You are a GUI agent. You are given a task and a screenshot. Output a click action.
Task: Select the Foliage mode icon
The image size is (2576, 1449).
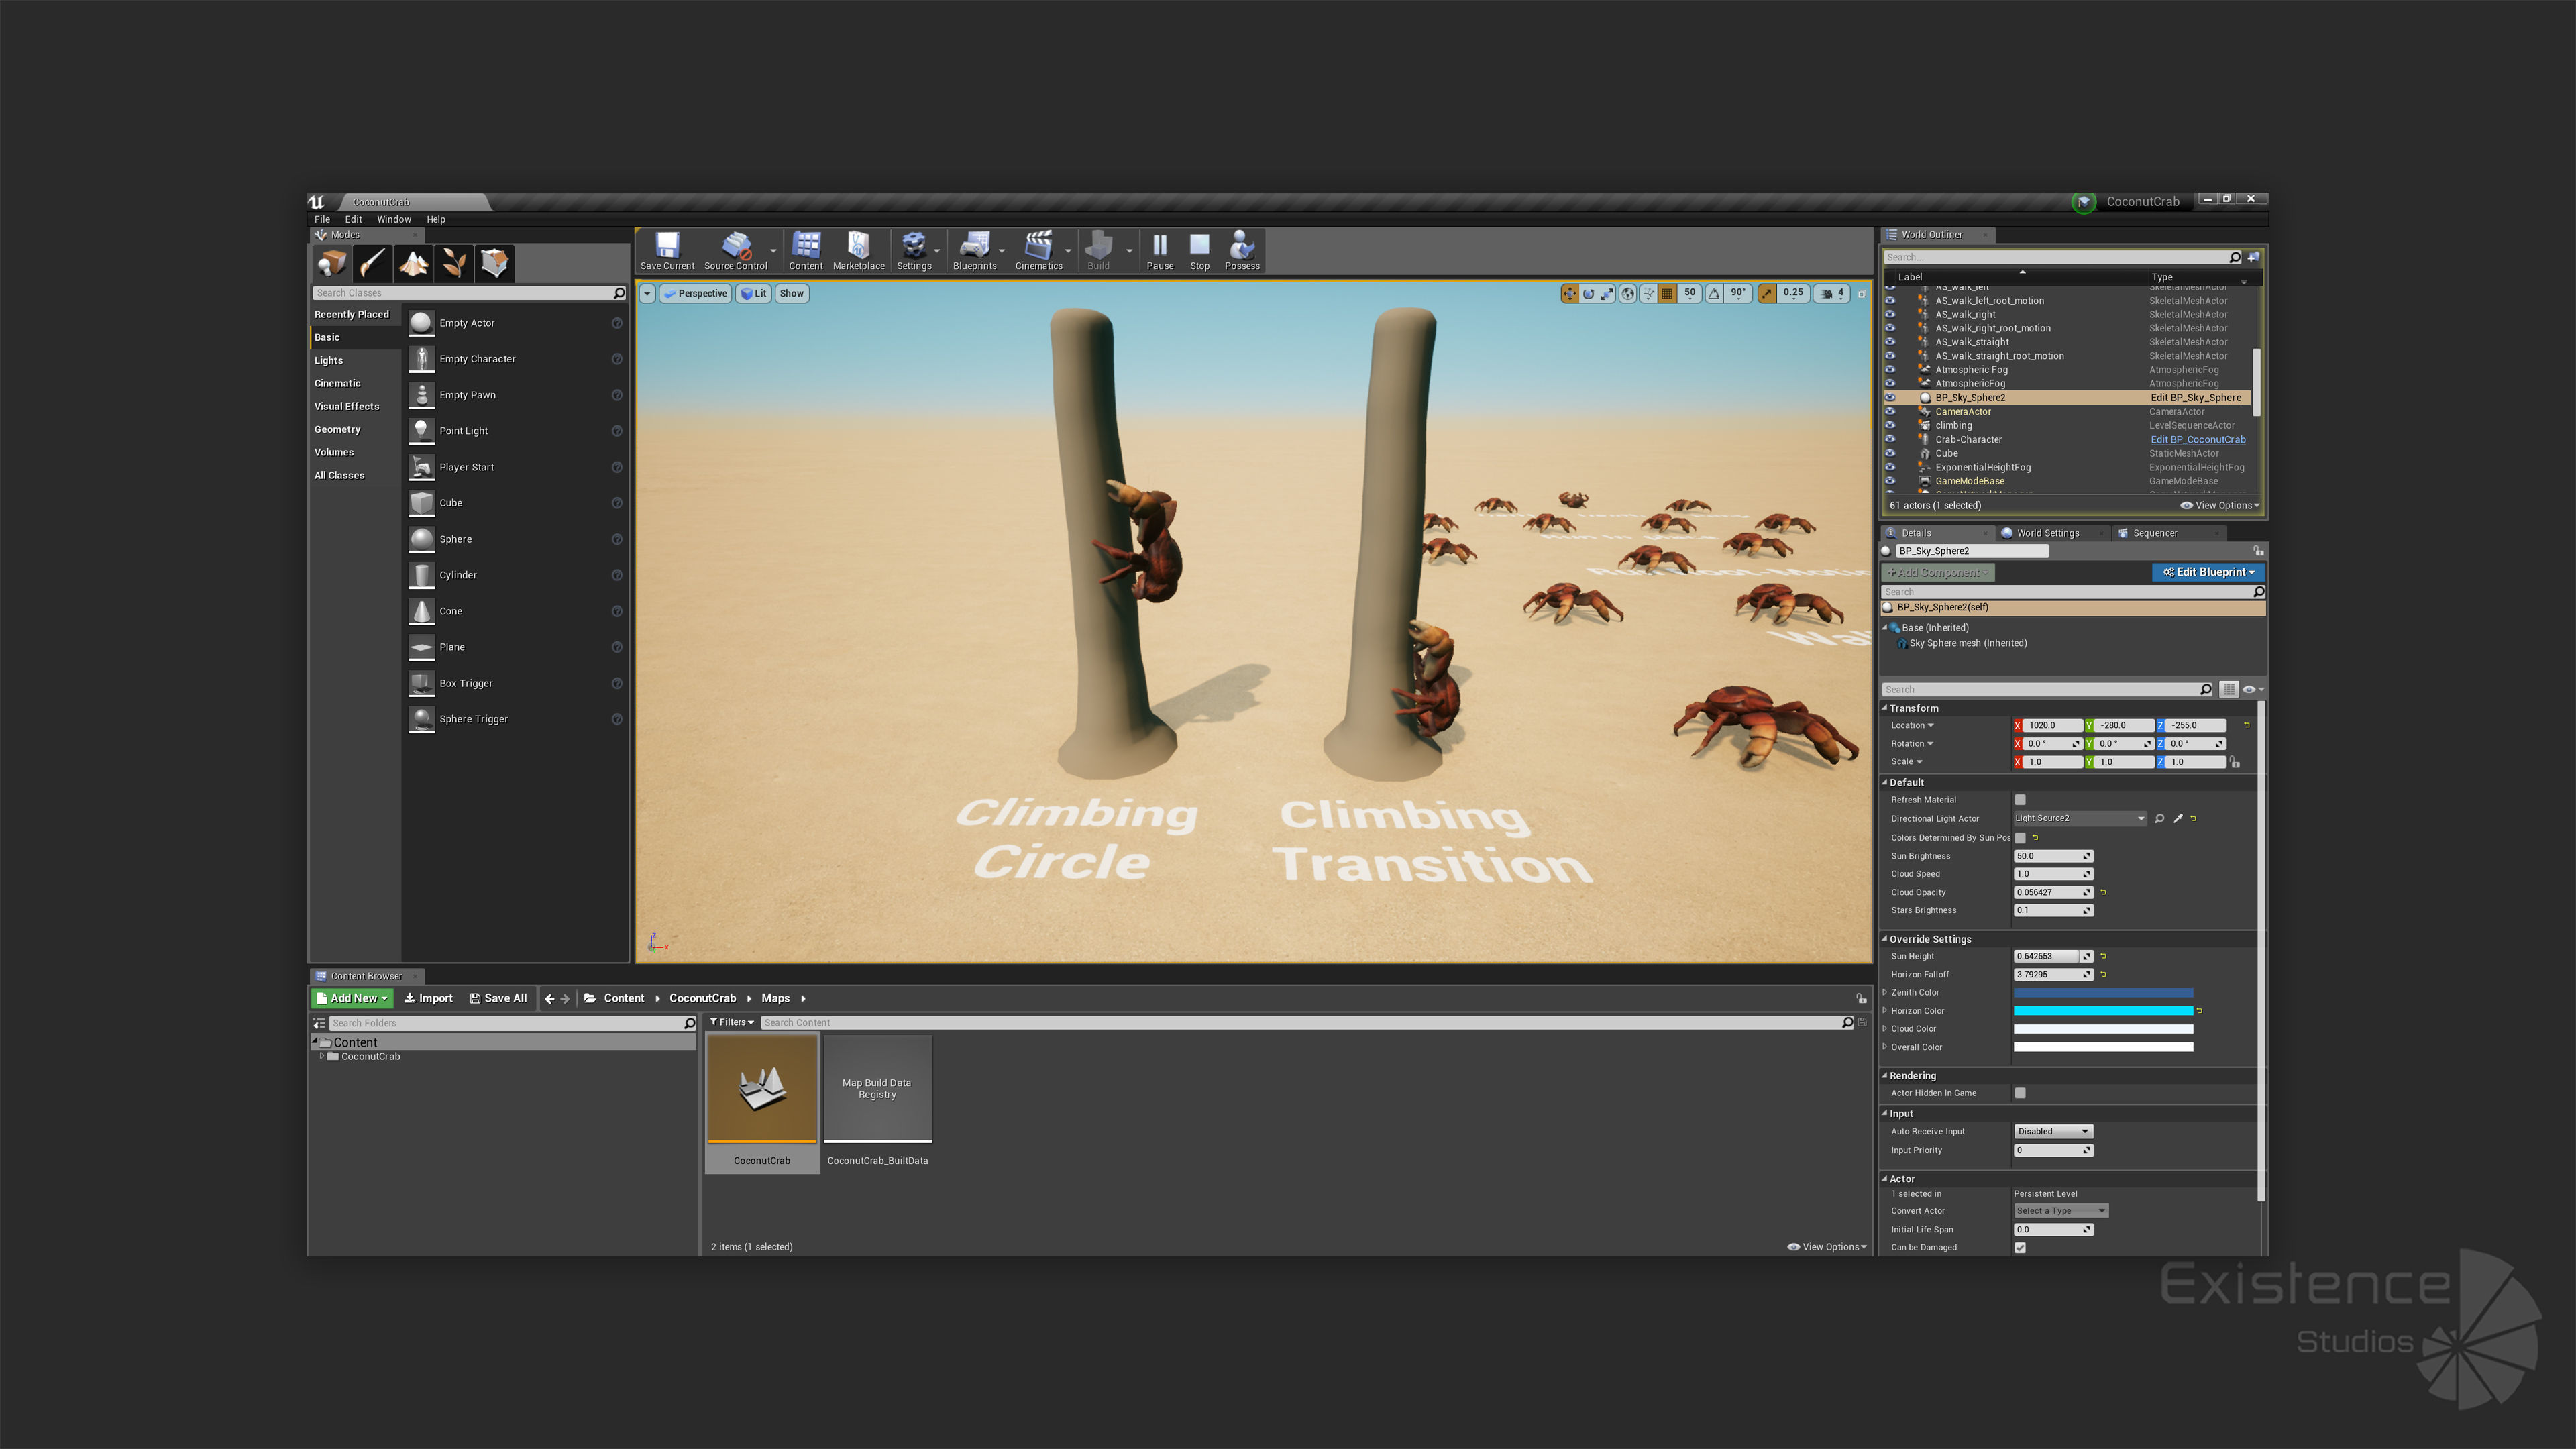pos(454,263)
